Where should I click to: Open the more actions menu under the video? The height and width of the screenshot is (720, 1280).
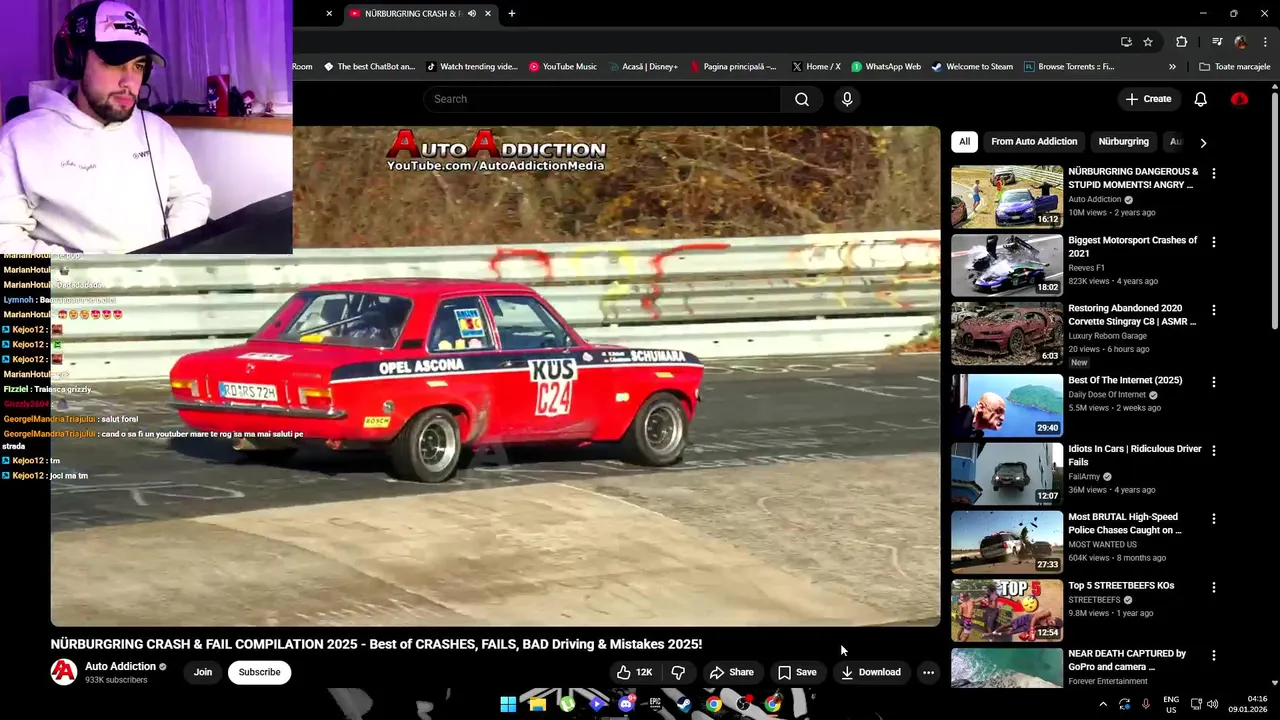coord(928,672)
